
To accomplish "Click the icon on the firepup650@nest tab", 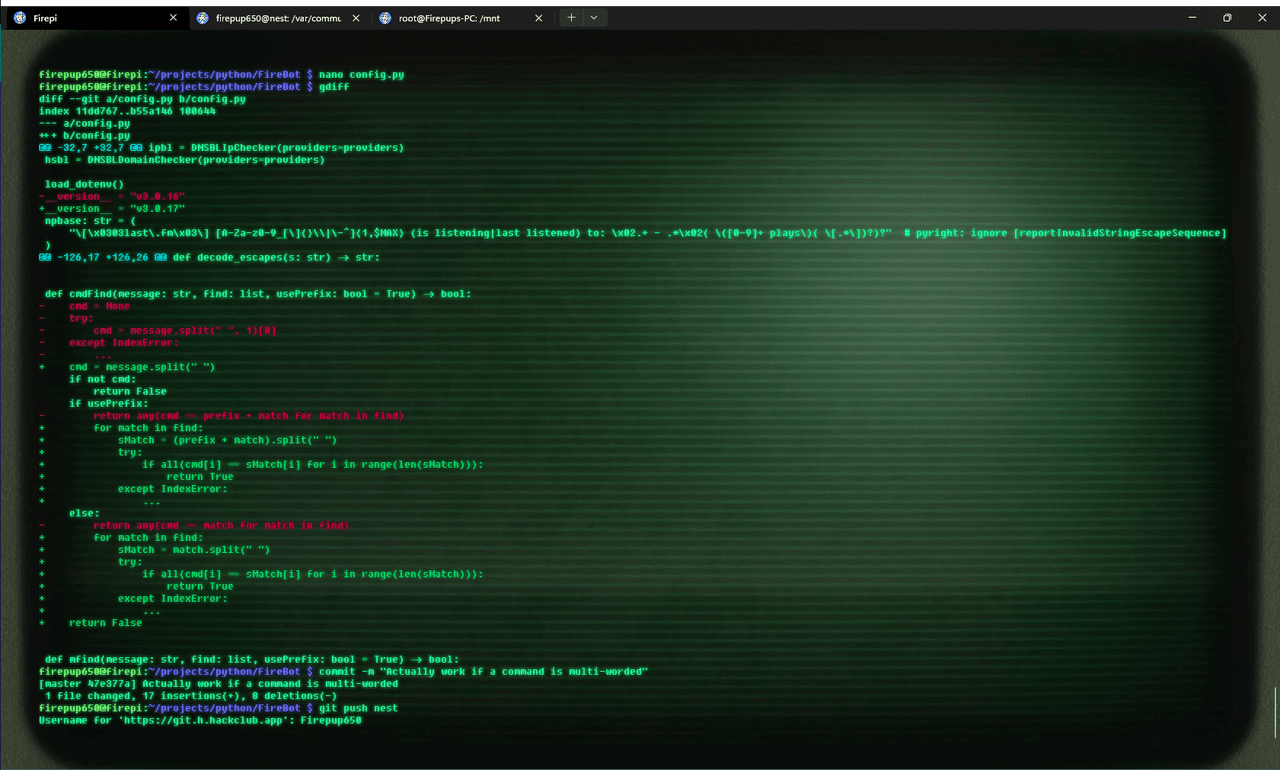I will [x=203, y=18].
